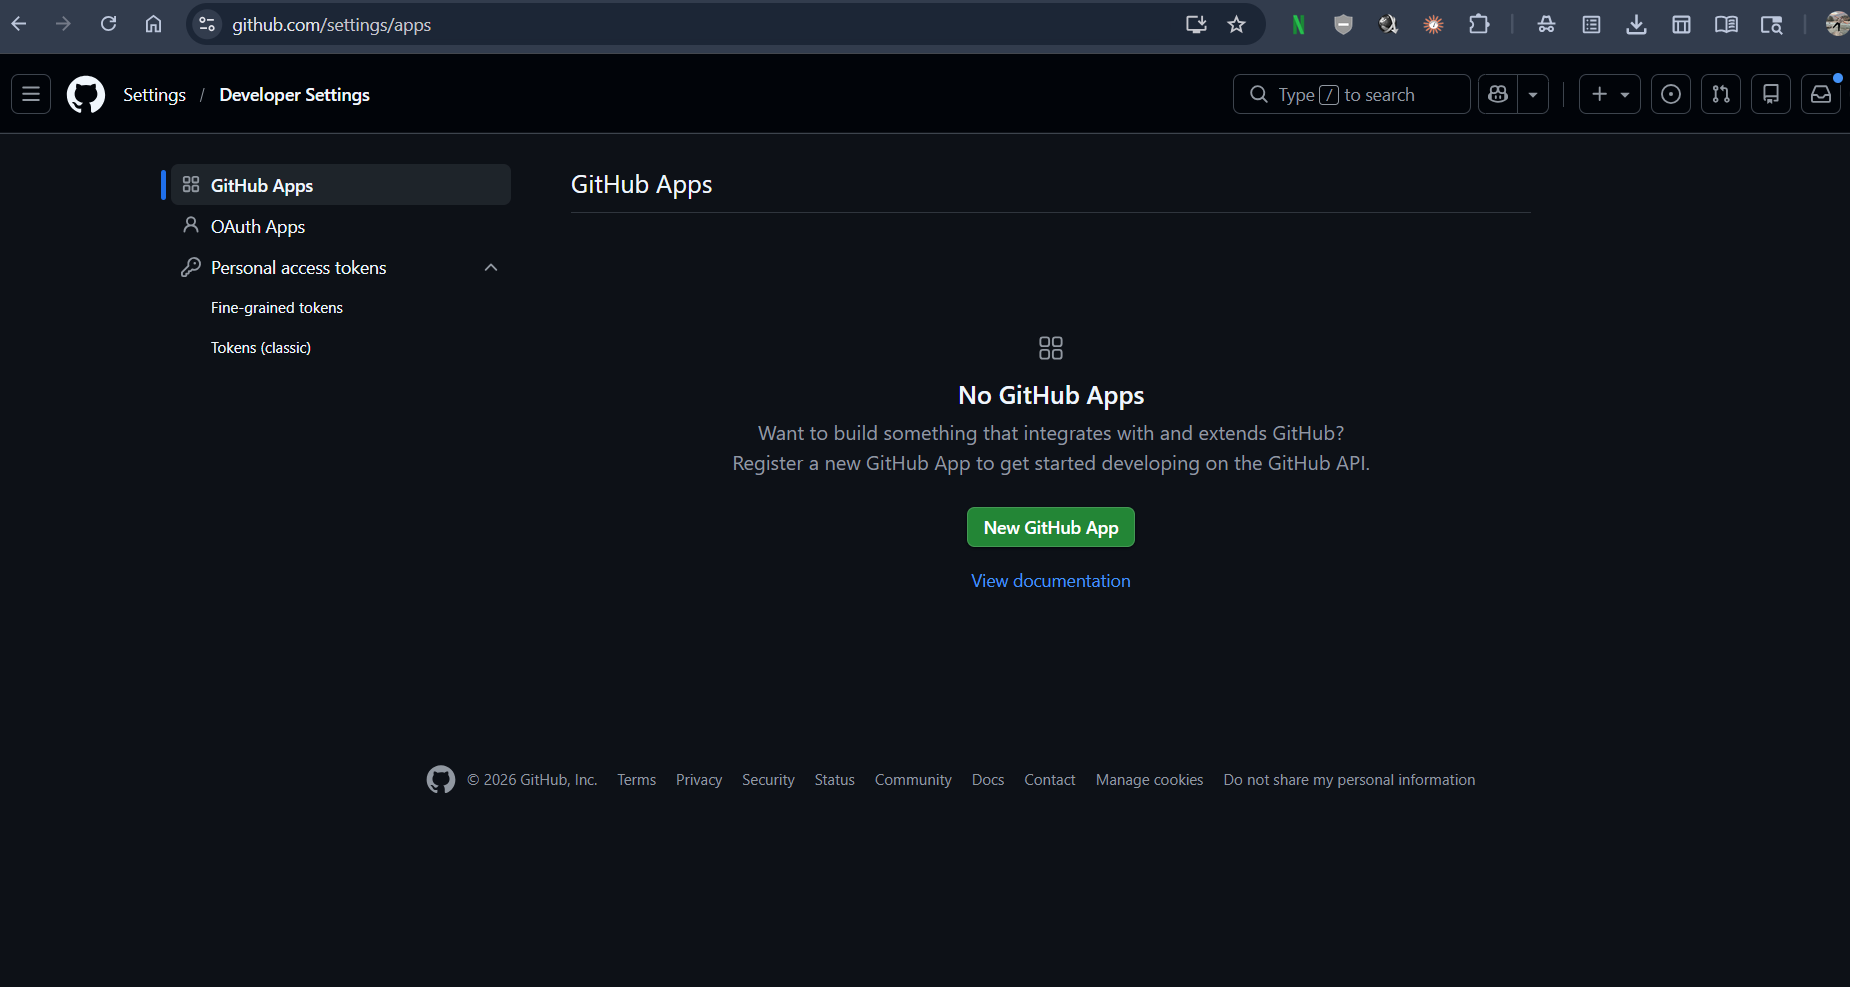
Task: Bookmark this page with star icon
Action: pos(1237,24)
